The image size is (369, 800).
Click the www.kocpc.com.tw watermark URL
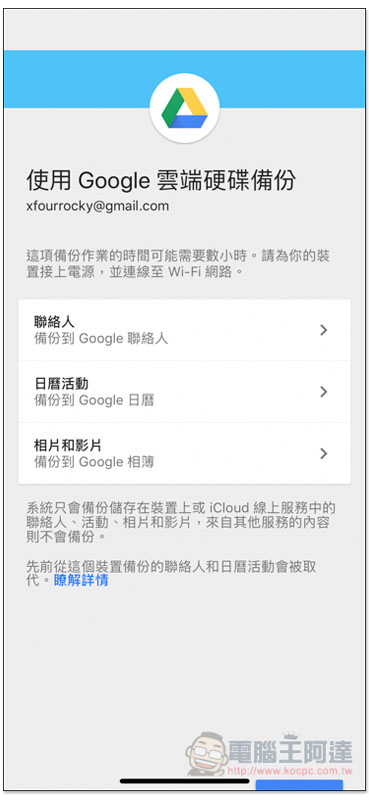pos(289,769)
